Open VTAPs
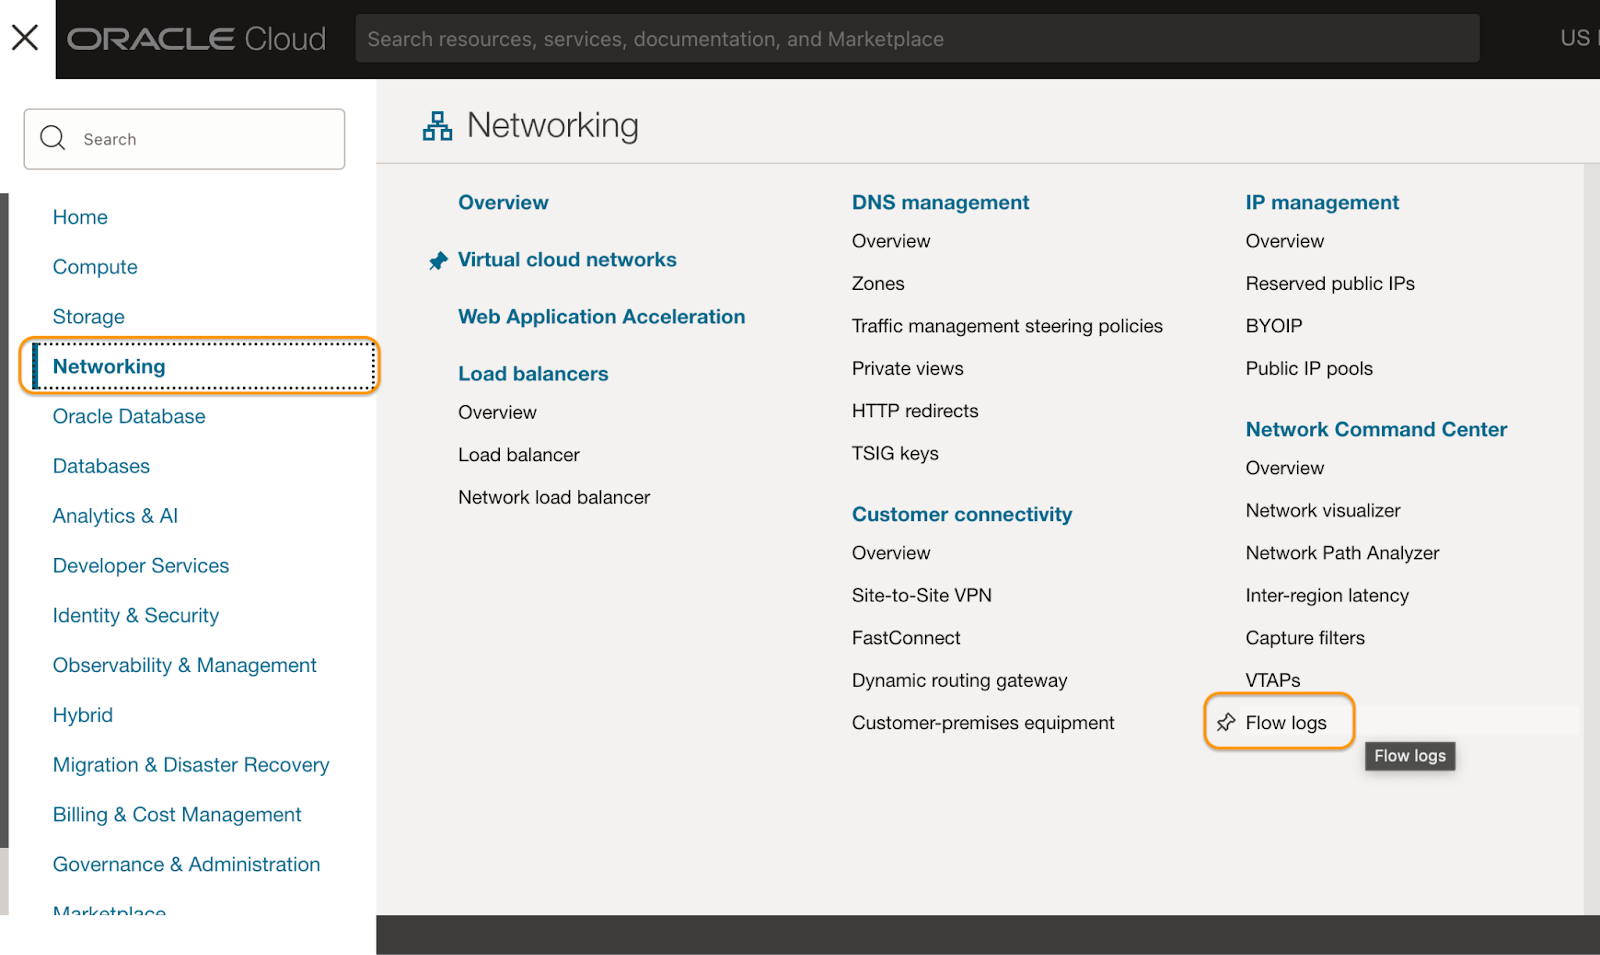Screen dimensions: 1600x955 1273,681
